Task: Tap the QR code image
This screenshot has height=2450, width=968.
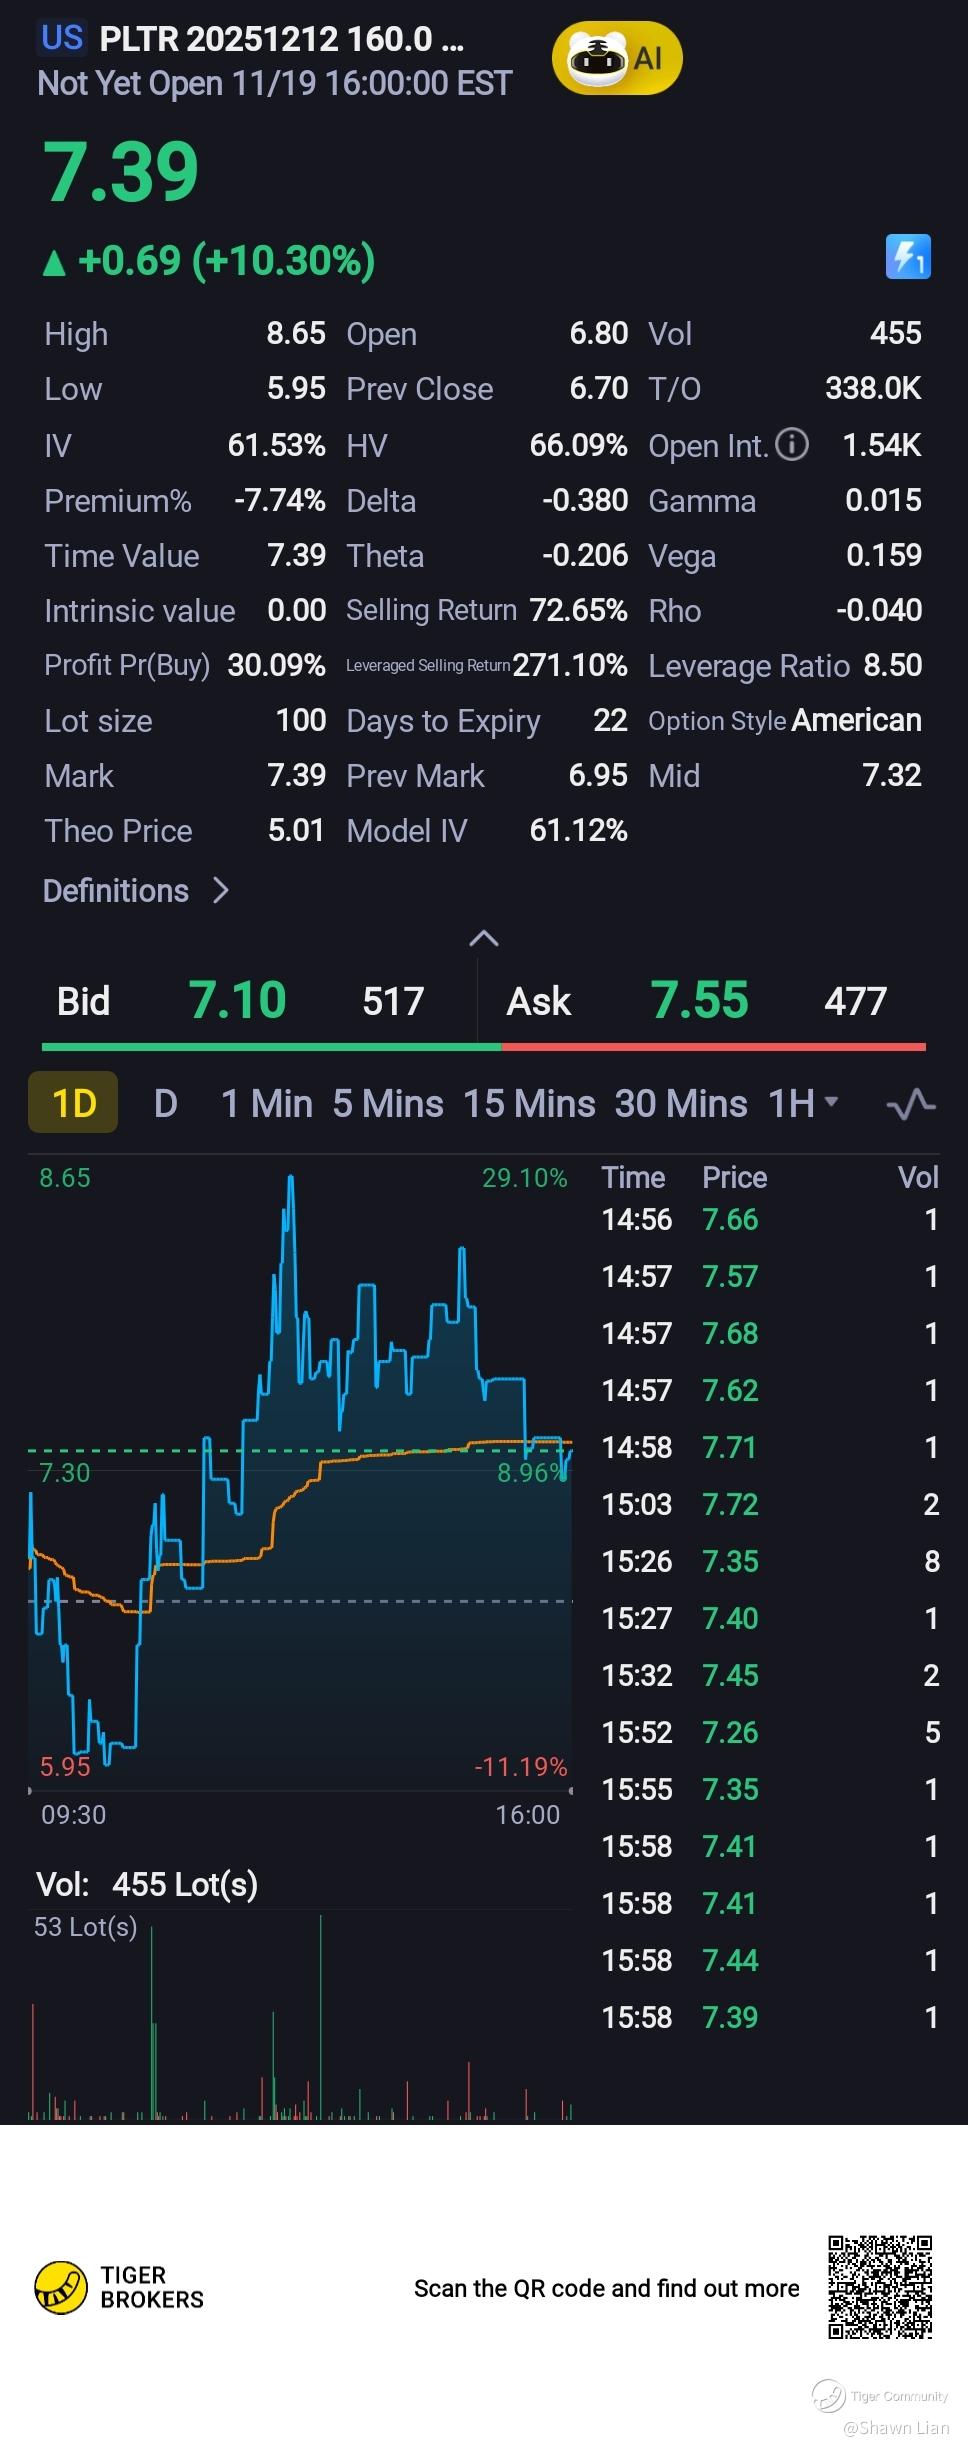Action: (880, 2287)
